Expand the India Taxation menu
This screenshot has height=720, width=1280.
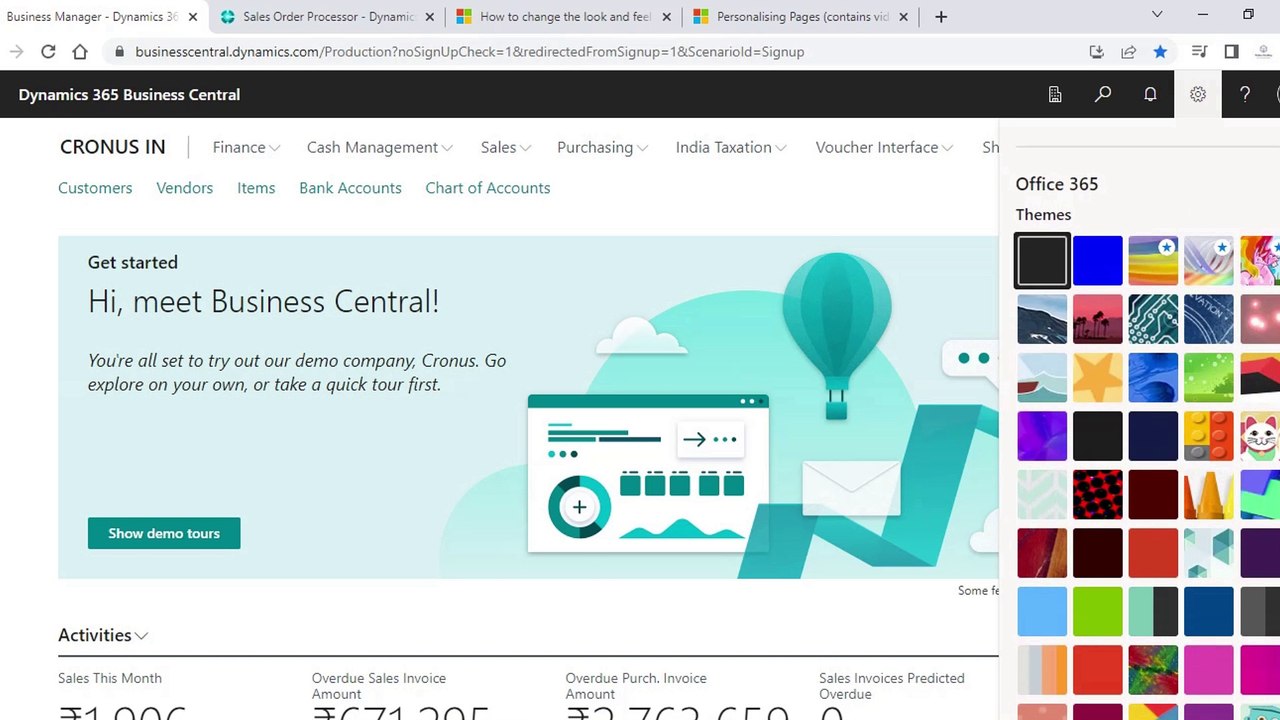pyautogui.click(x=731, y=147)
